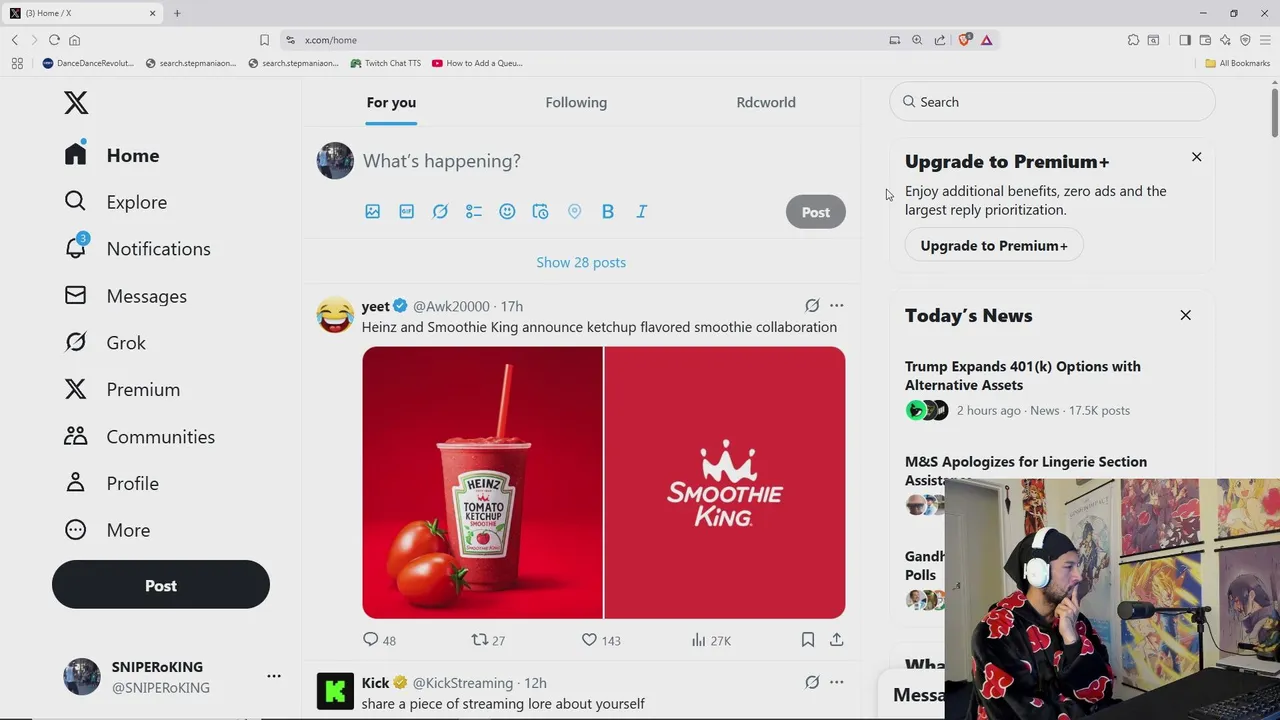Open Grok from the sidebar
1280x720 pixels.
pos(104,343)
